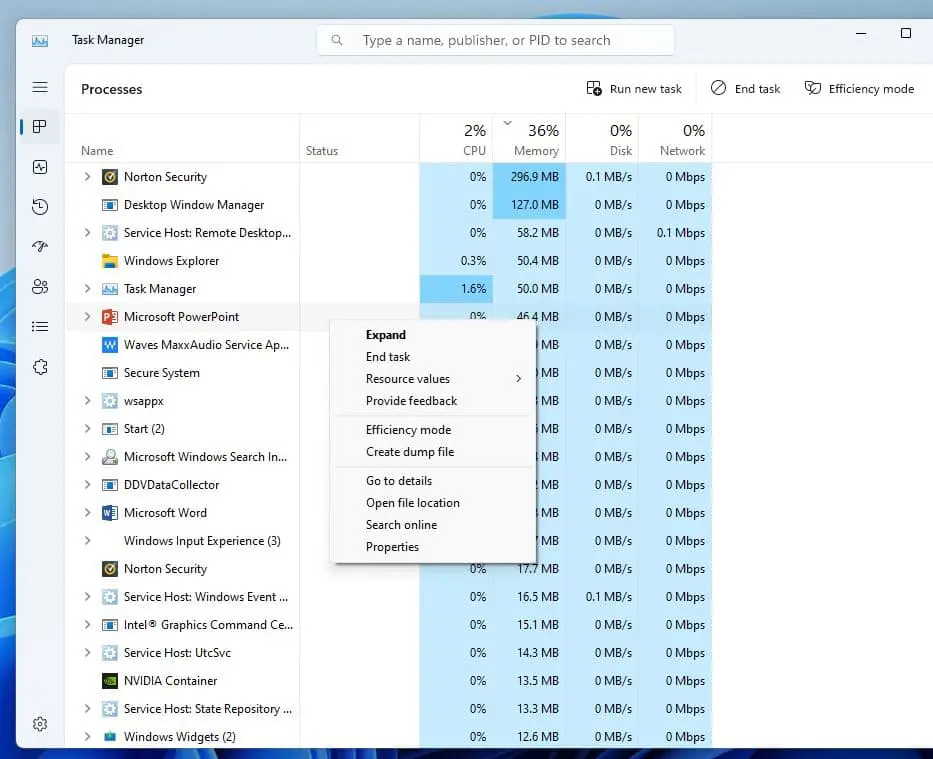Open the Details list sidebar icon

coord(40,327)
